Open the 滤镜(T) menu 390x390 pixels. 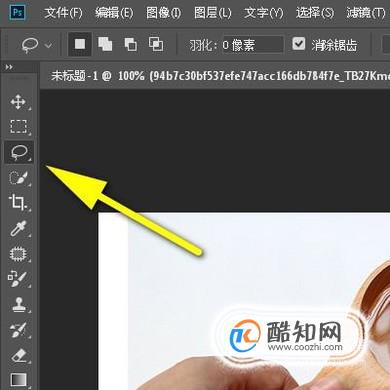(x=366, y=13)
